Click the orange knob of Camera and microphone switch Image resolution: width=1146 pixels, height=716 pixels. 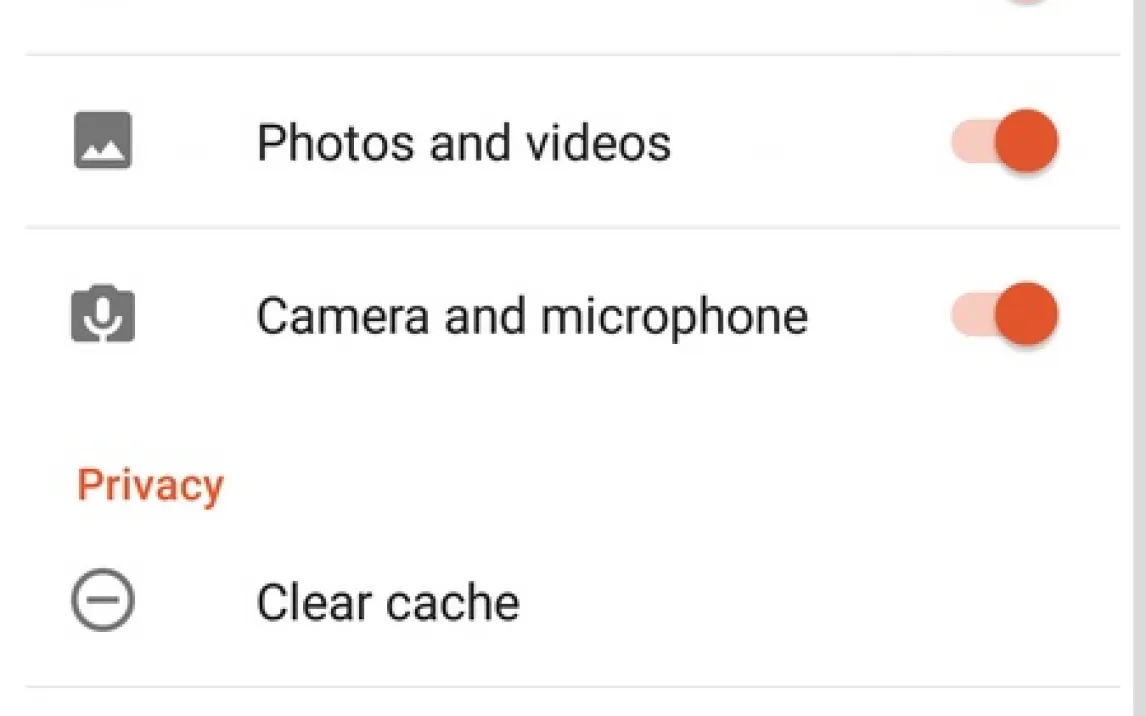coord(1027,315)
